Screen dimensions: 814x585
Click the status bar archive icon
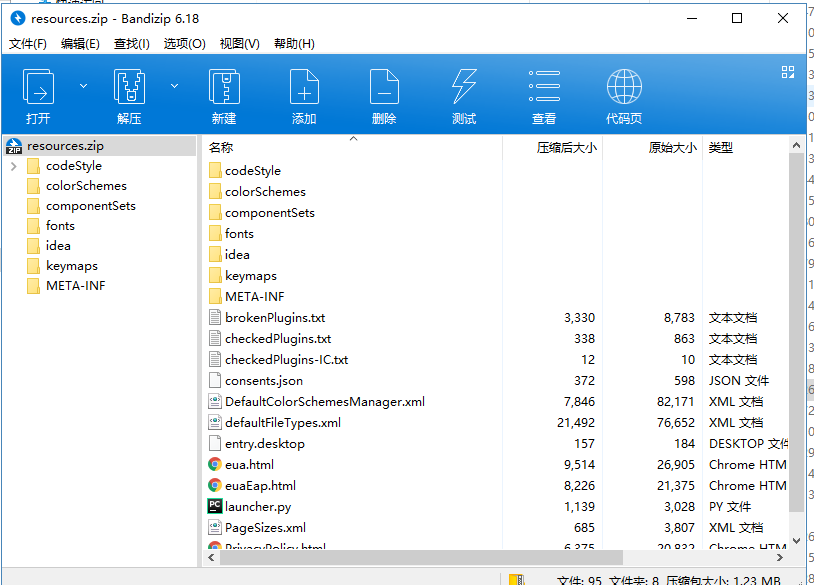tap(517, 580)
